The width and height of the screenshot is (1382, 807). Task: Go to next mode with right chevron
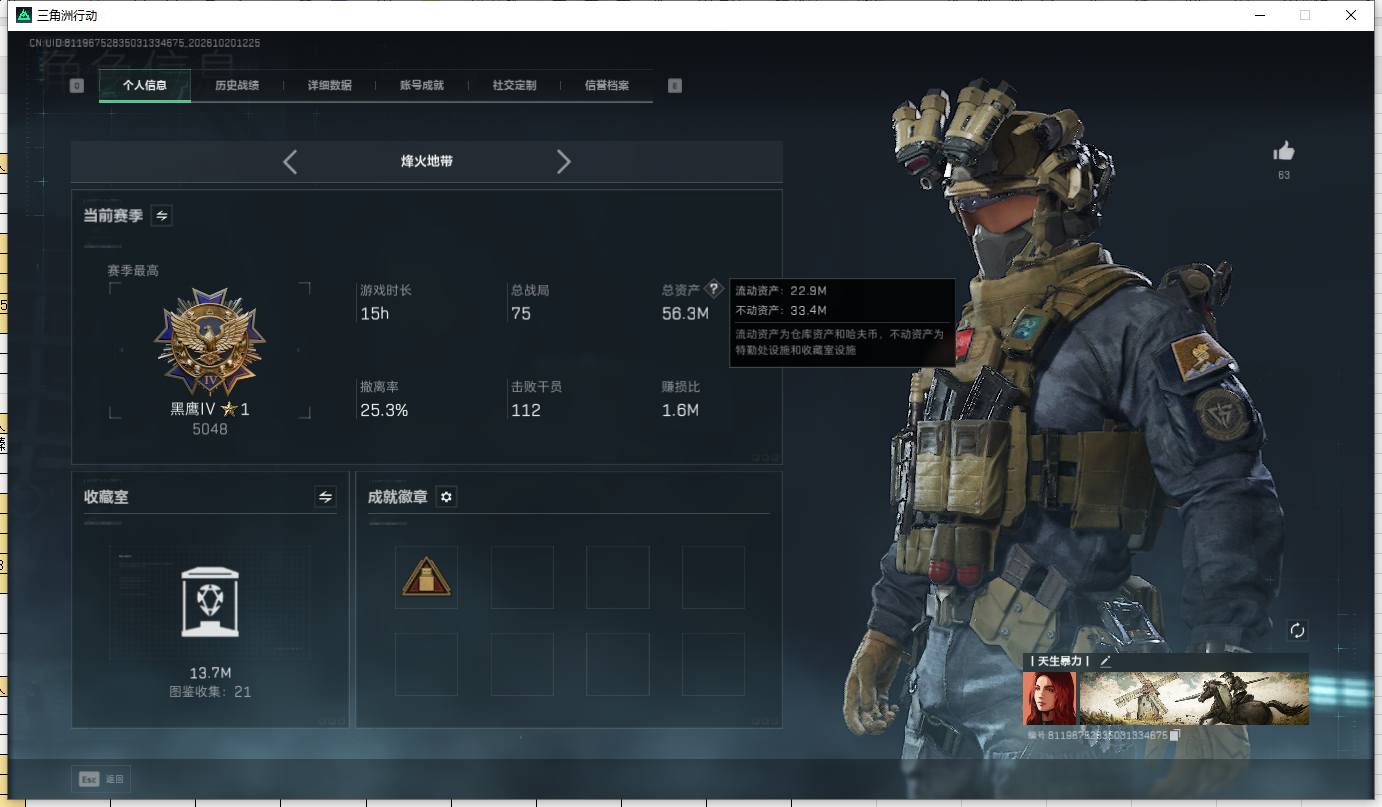click(x=563, y=161)
